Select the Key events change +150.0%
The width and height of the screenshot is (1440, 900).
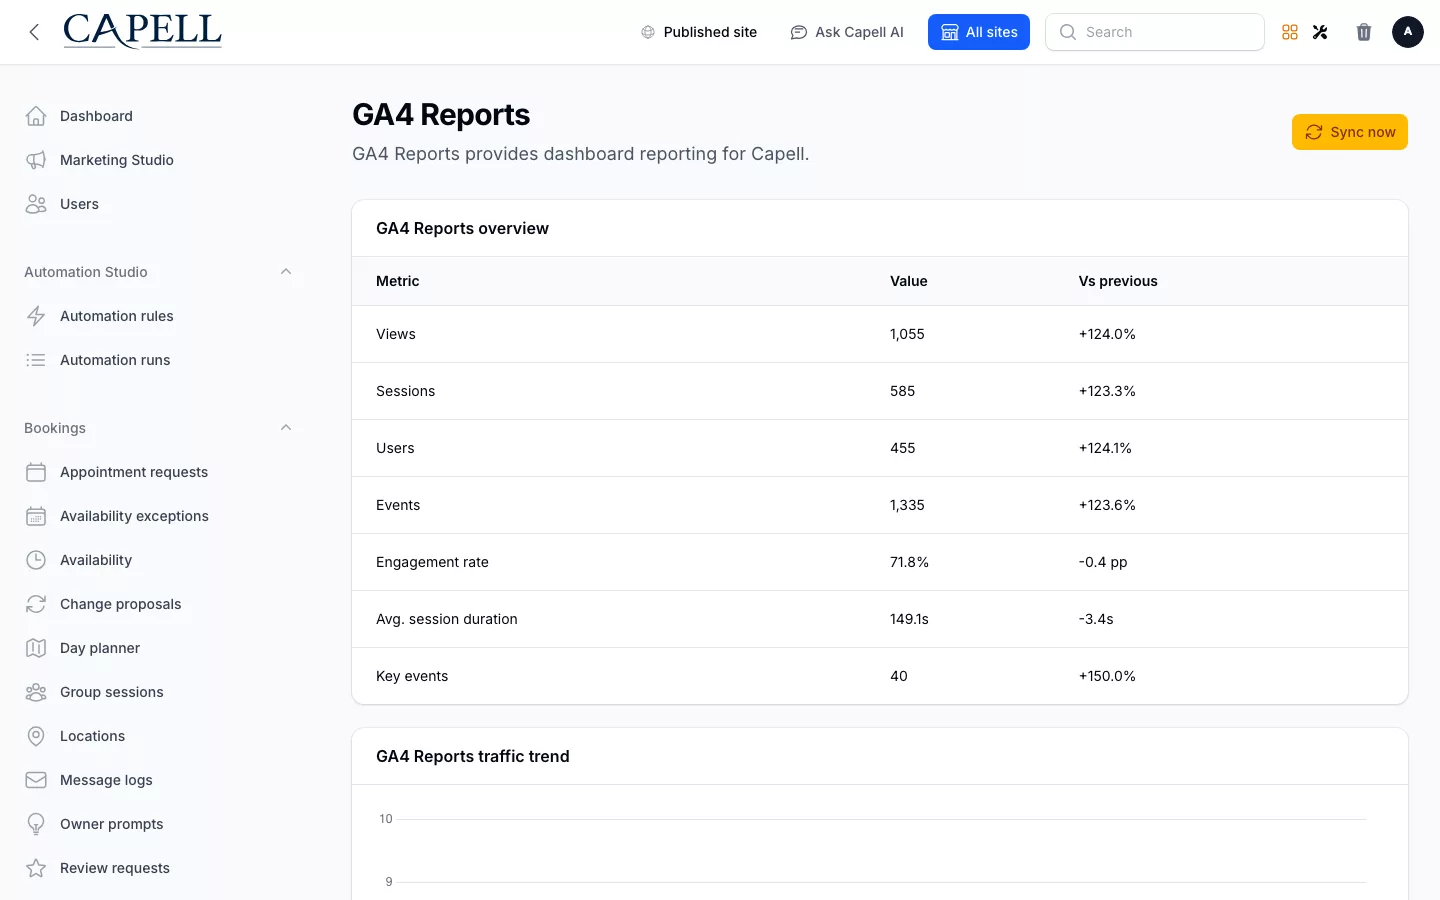pyautogui.click(x=1107, y=676)
